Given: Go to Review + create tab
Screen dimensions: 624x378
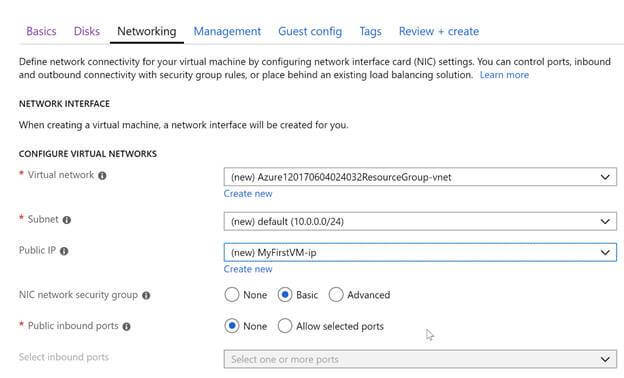Looking at the screenshot, I should 439,31.
